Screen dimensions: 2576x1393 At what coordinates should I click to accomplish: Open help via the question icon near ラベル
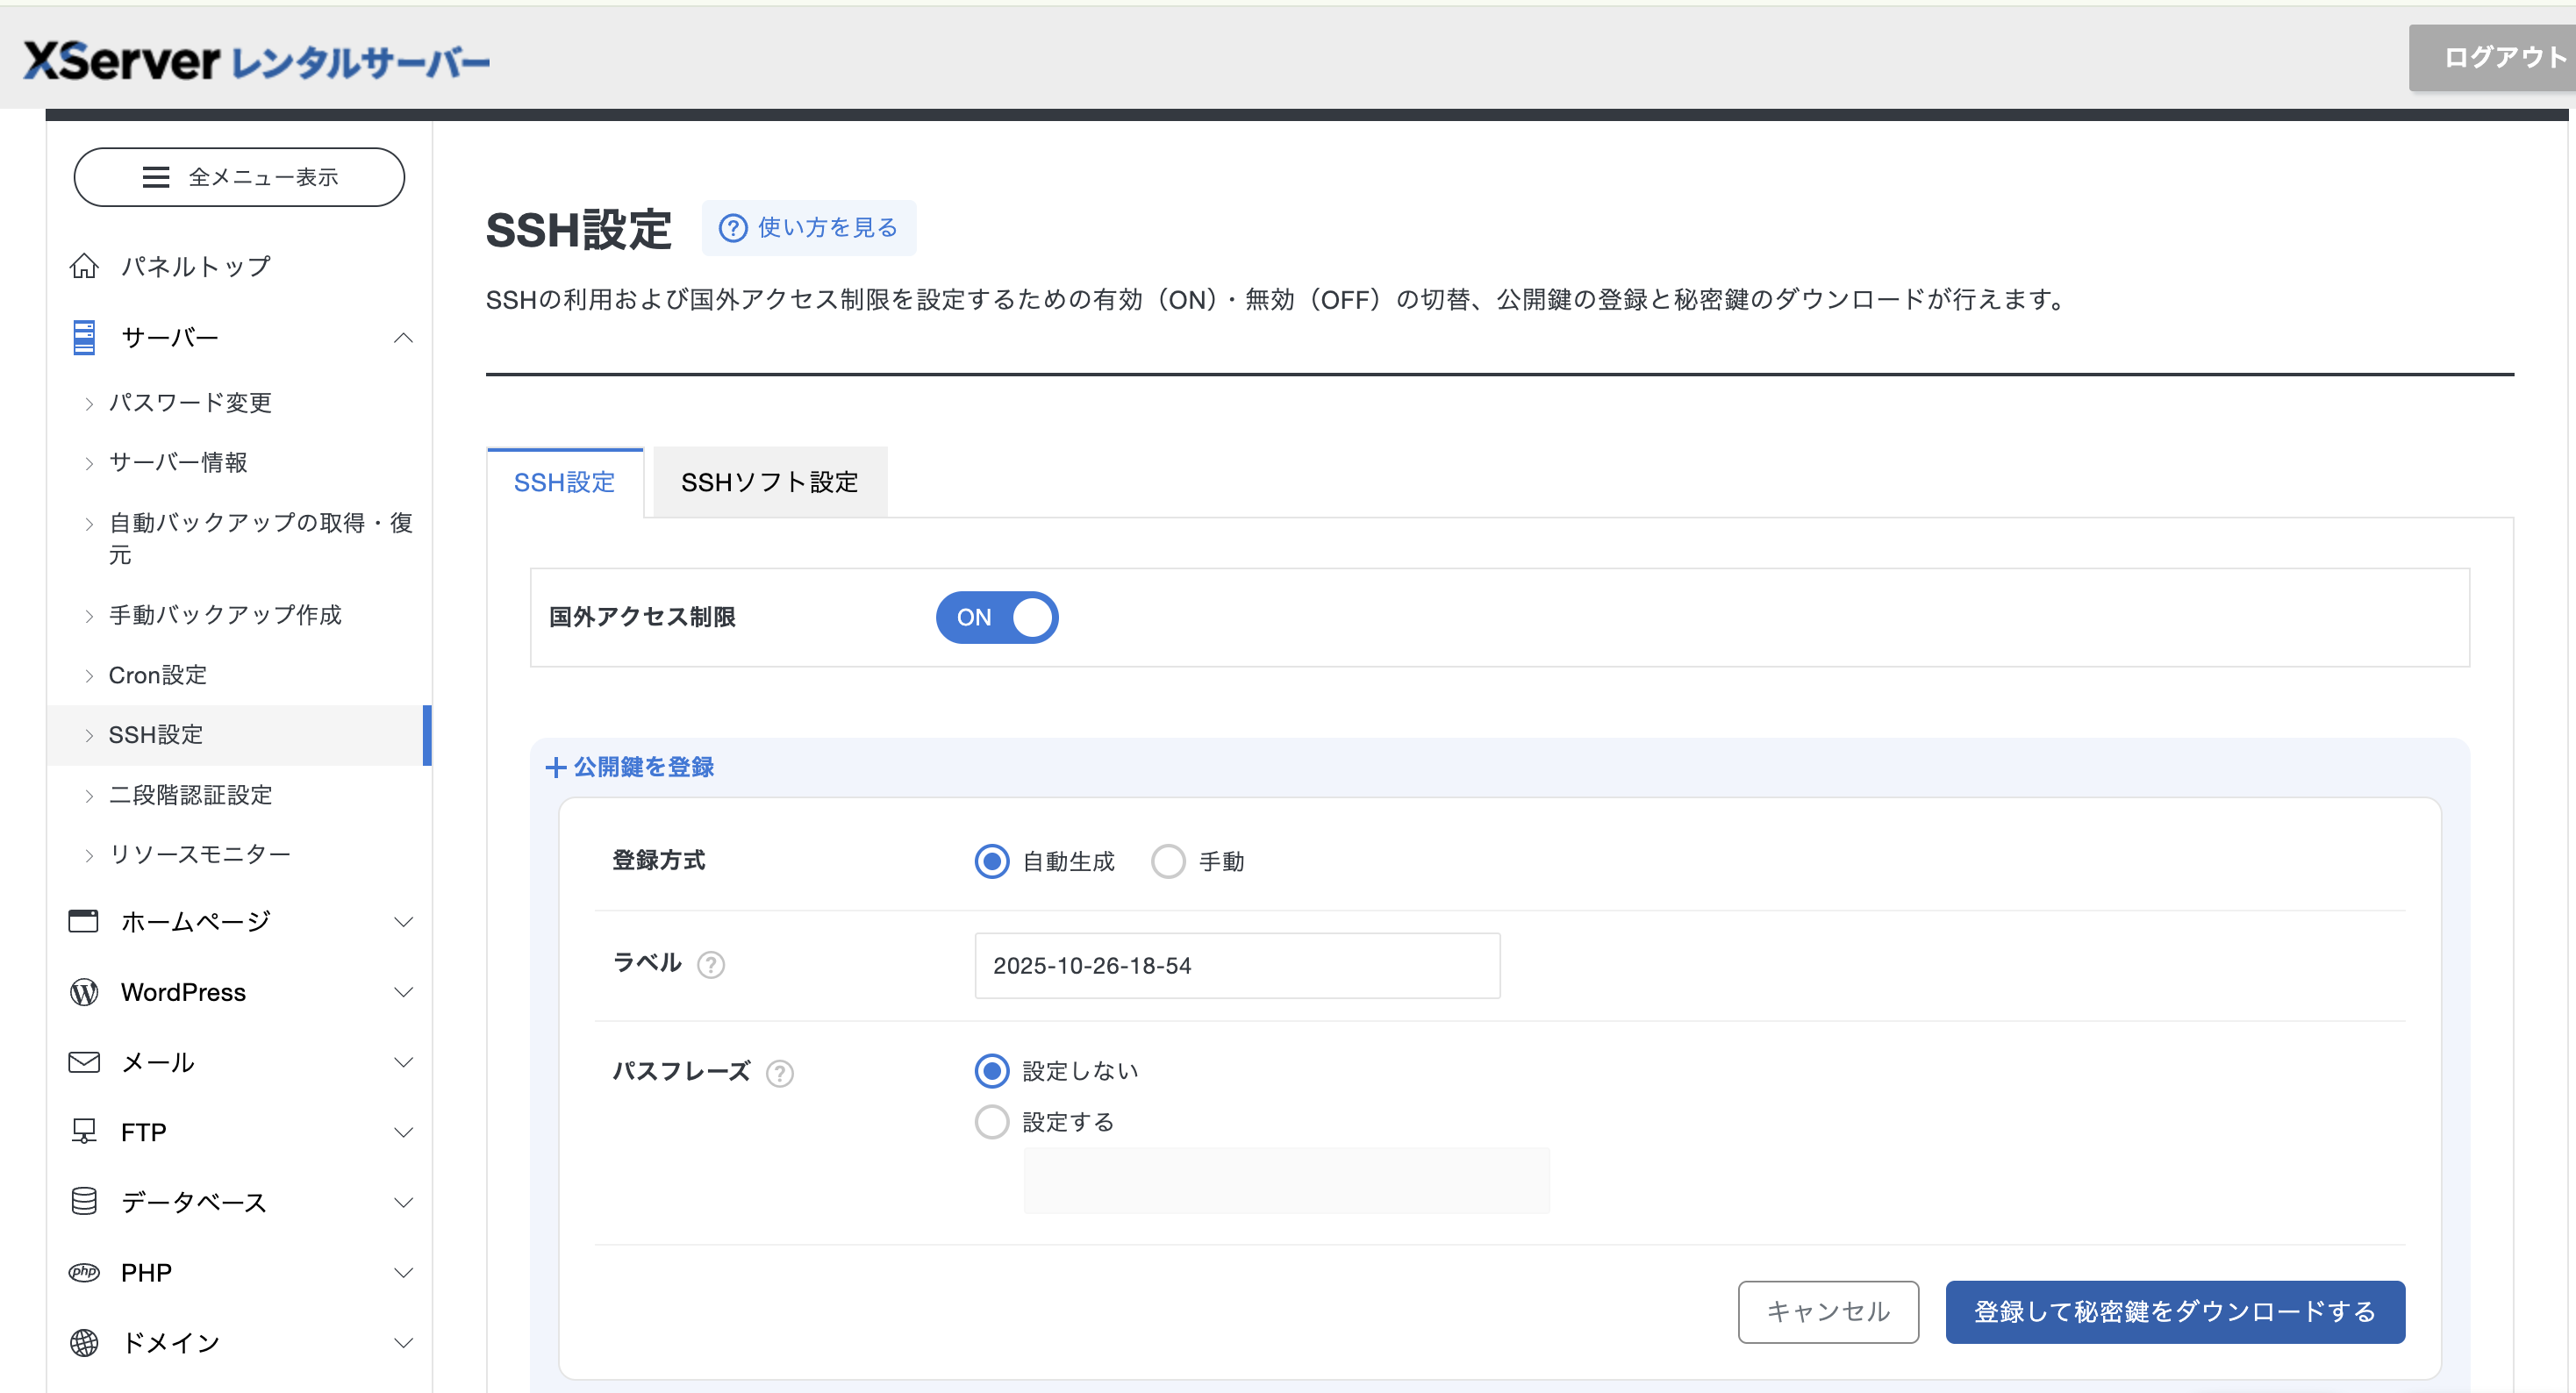(712, 965)
